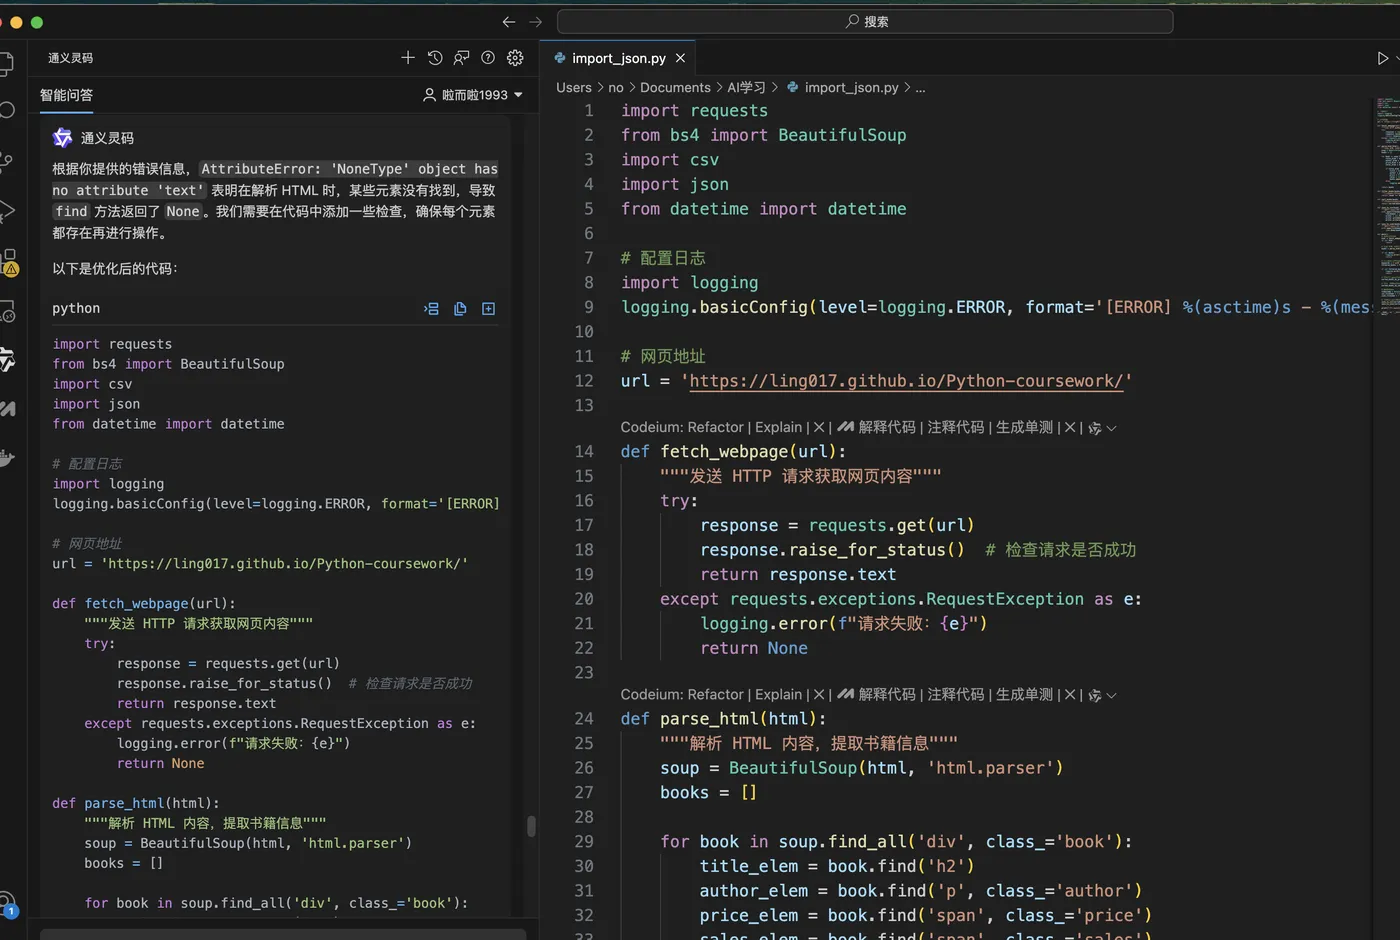Screen dimensions: 1400x940
Task: Go forward with right arrow
Action: tap(536, 21)
